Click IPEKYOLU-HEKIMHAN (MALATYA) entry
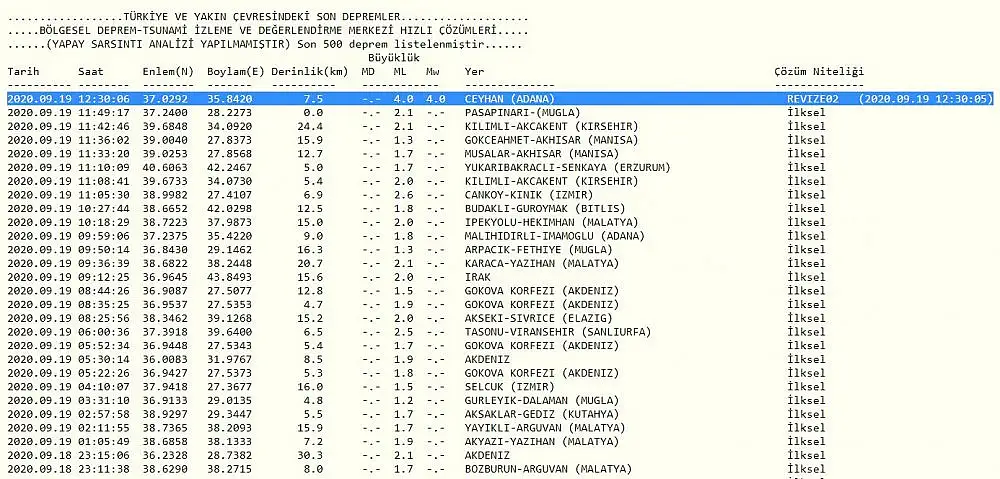This screenshot has width=1000, height=479. [x=551, y=222]
